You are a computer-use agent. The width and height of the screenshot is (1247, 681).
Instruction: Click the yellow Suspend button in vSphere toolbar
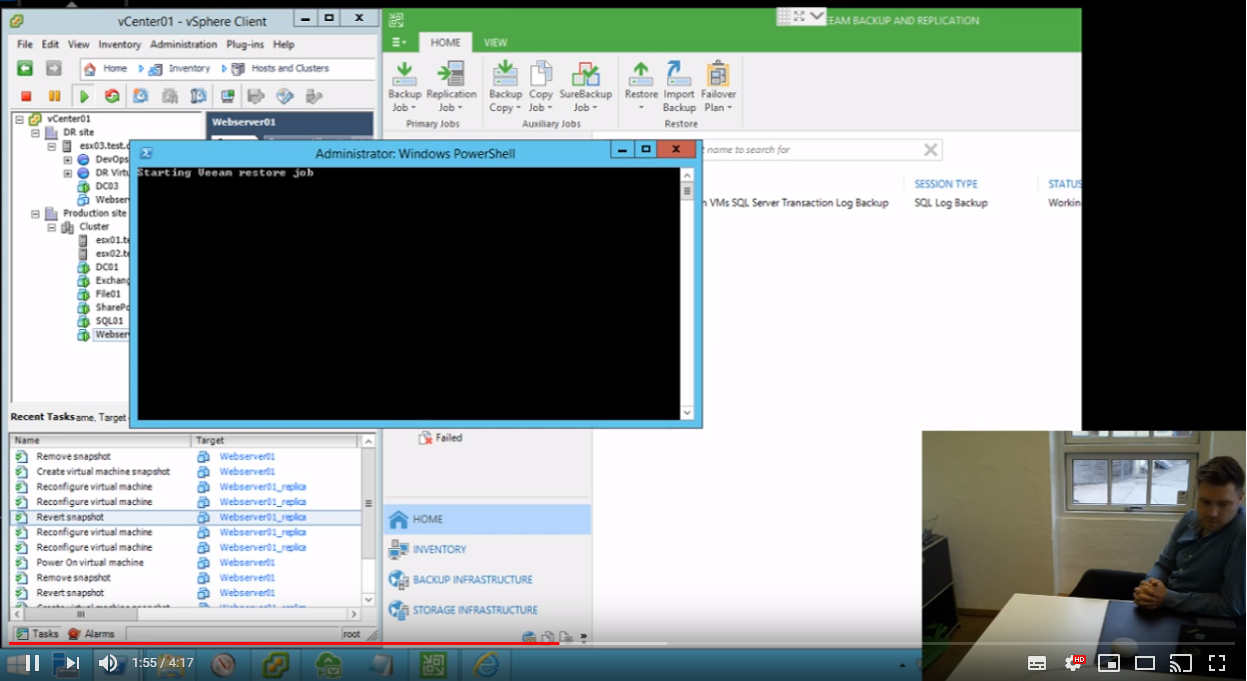[54, 96]
